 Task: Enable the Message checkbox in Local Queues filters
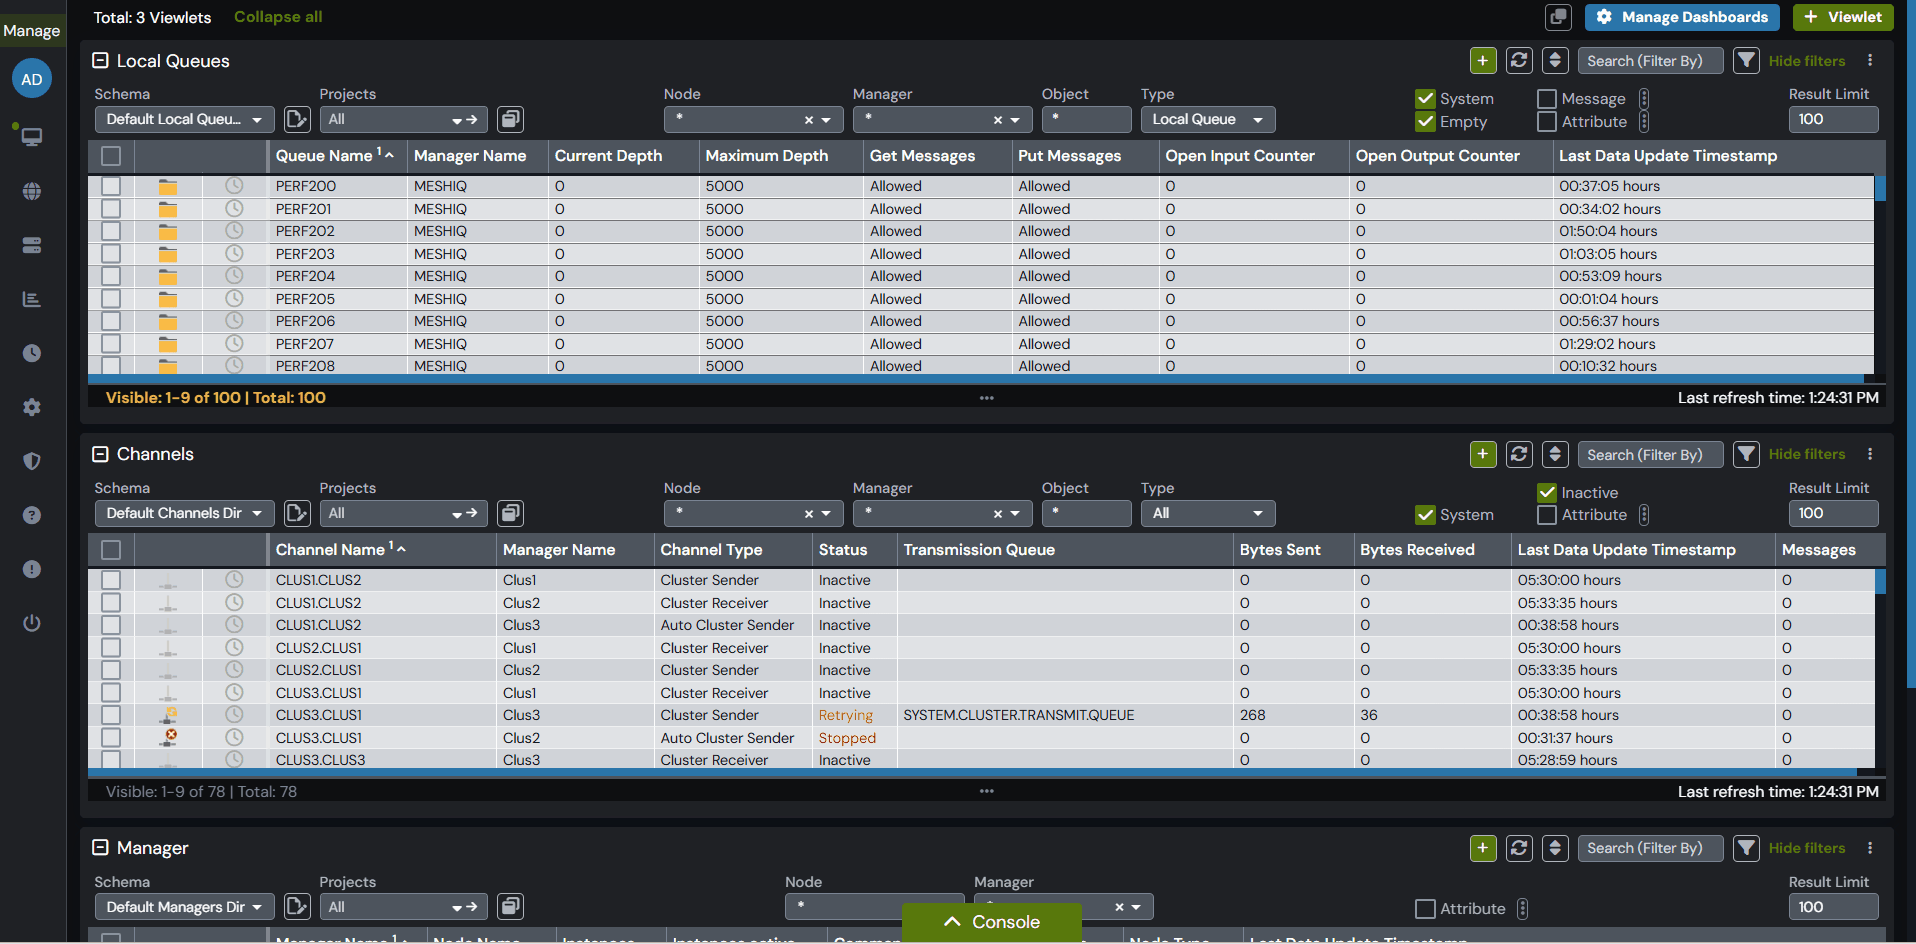click(1547, 99)
